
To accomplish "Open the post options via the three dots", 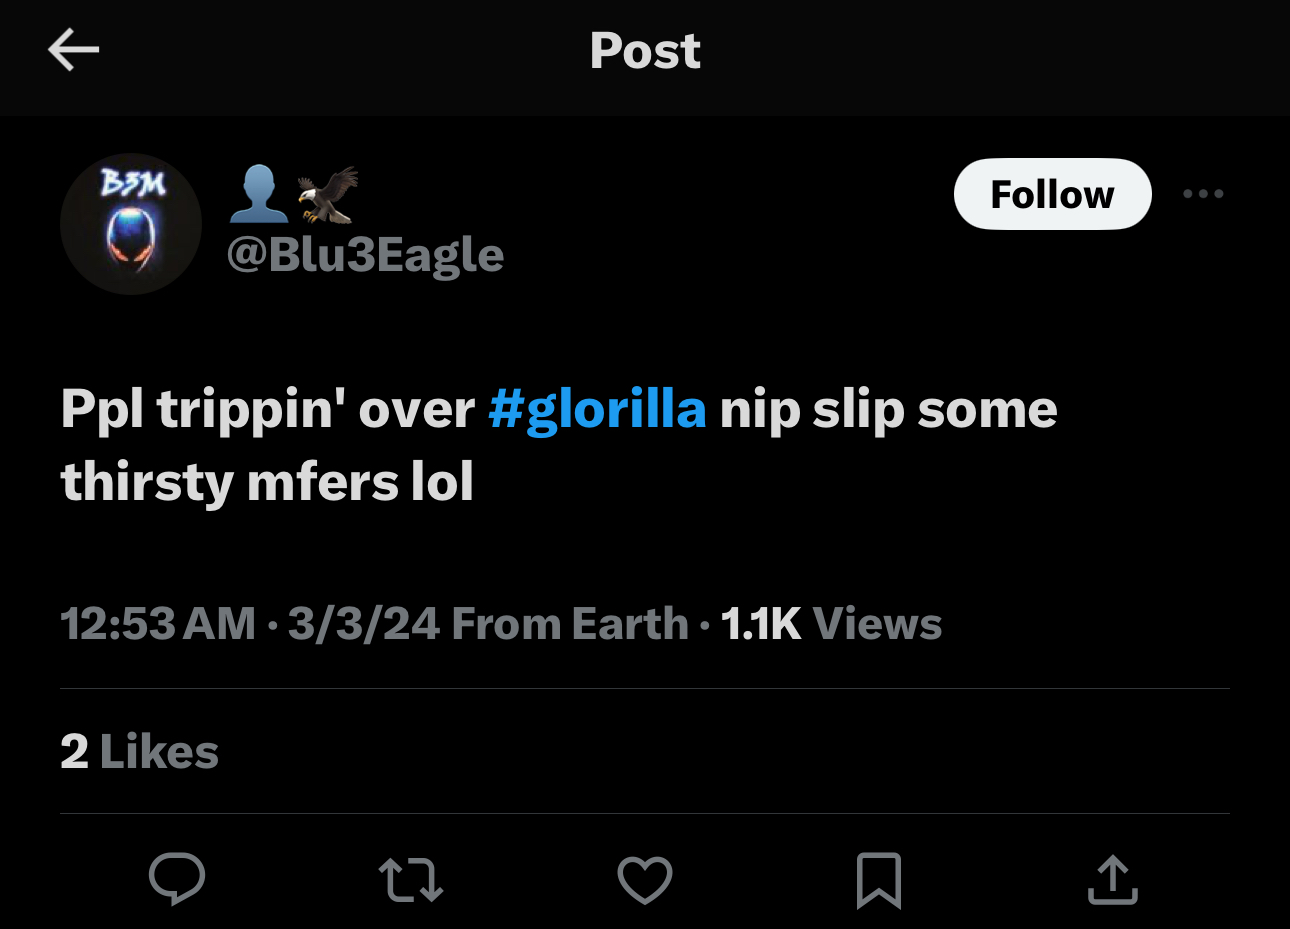I will (x=1203, y=194).
